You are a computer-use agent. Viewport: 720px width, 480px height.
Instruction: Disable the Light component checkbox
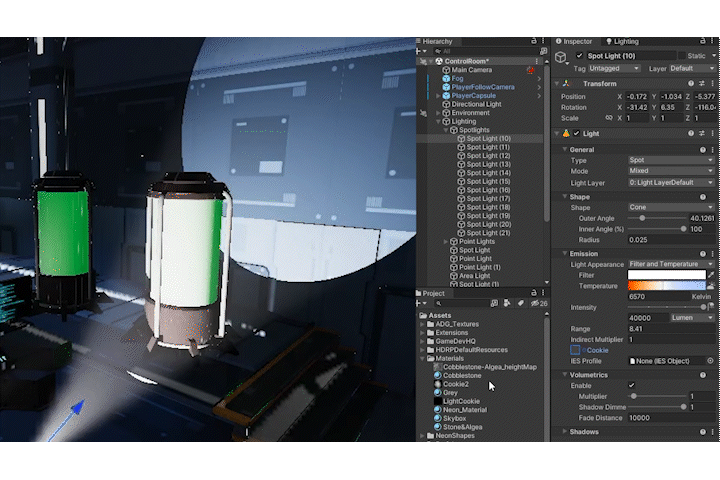(576, 133)
